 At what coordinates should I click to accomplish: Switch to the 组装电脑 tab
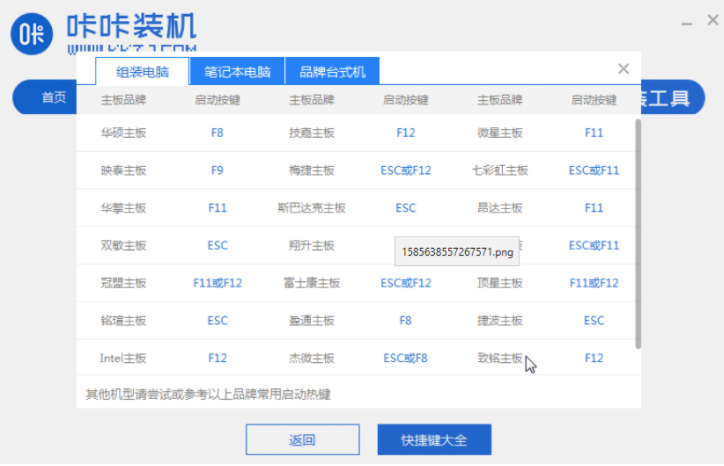pos(142,72)
